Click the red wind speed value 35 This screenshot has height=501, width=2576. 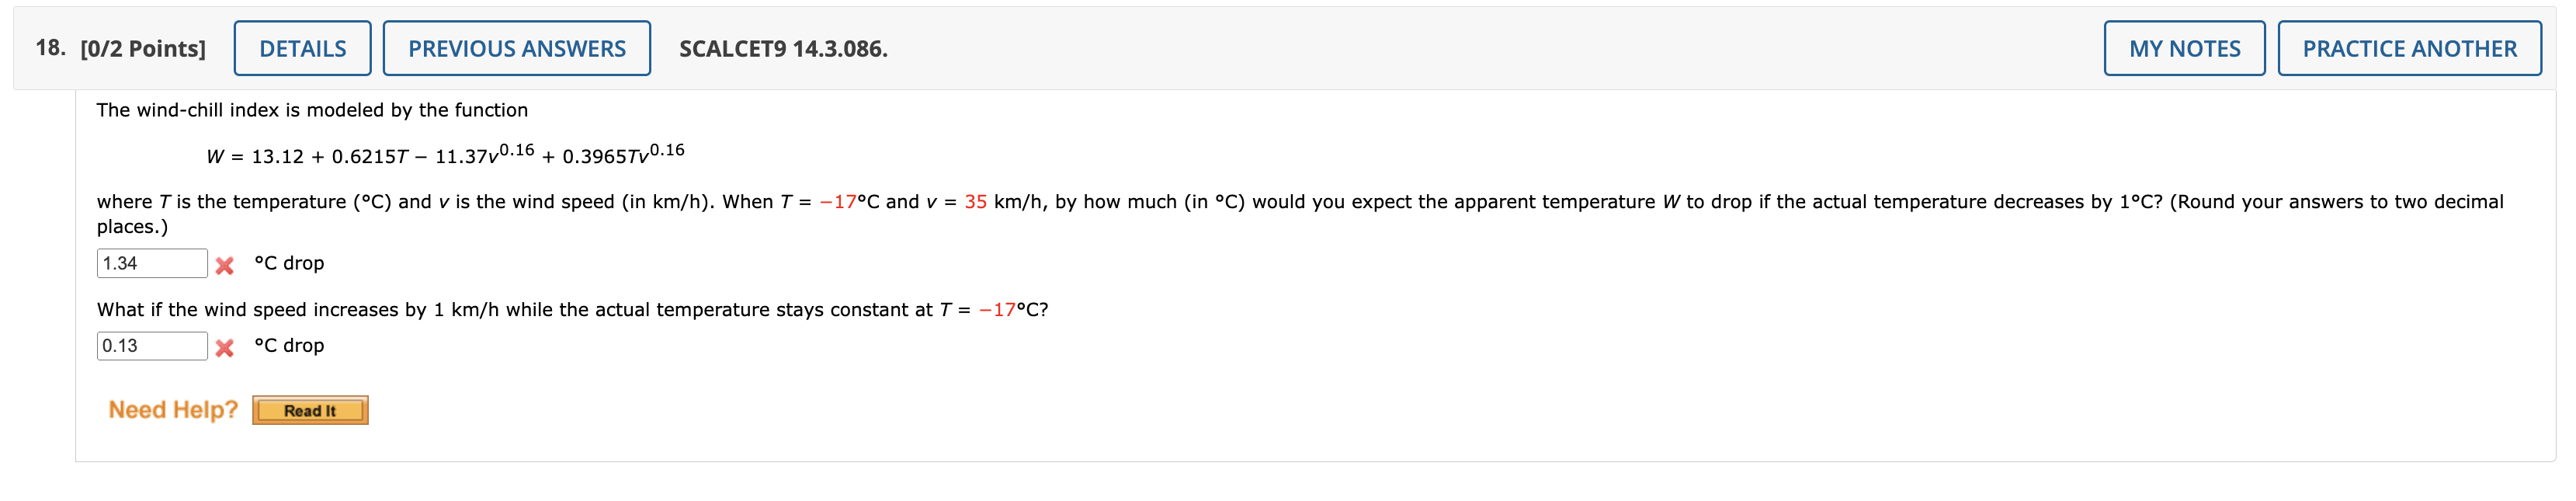[975, 202]
